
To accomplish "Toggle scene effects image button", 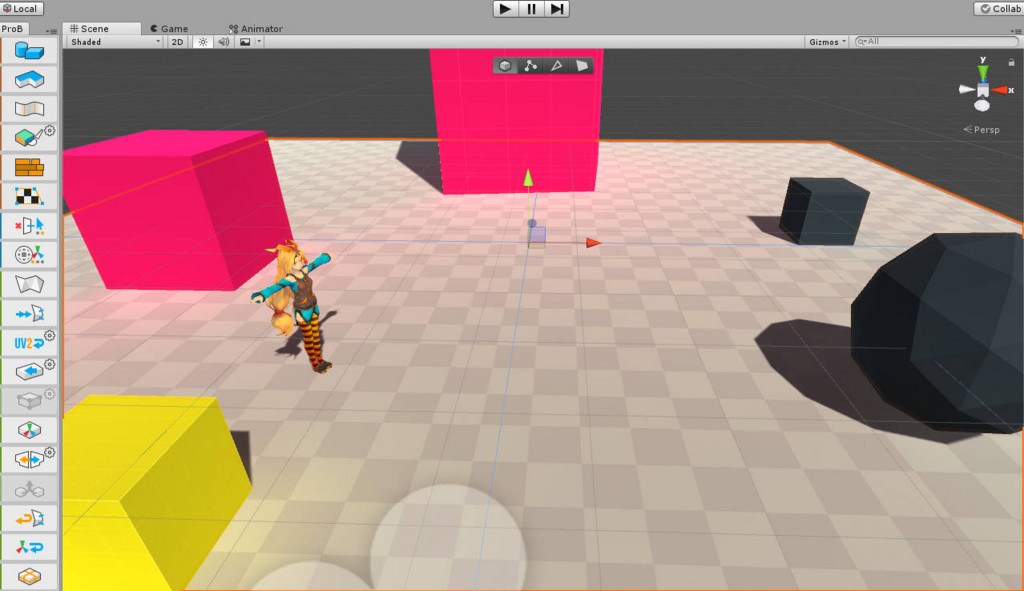I will [x=245, y=42].
